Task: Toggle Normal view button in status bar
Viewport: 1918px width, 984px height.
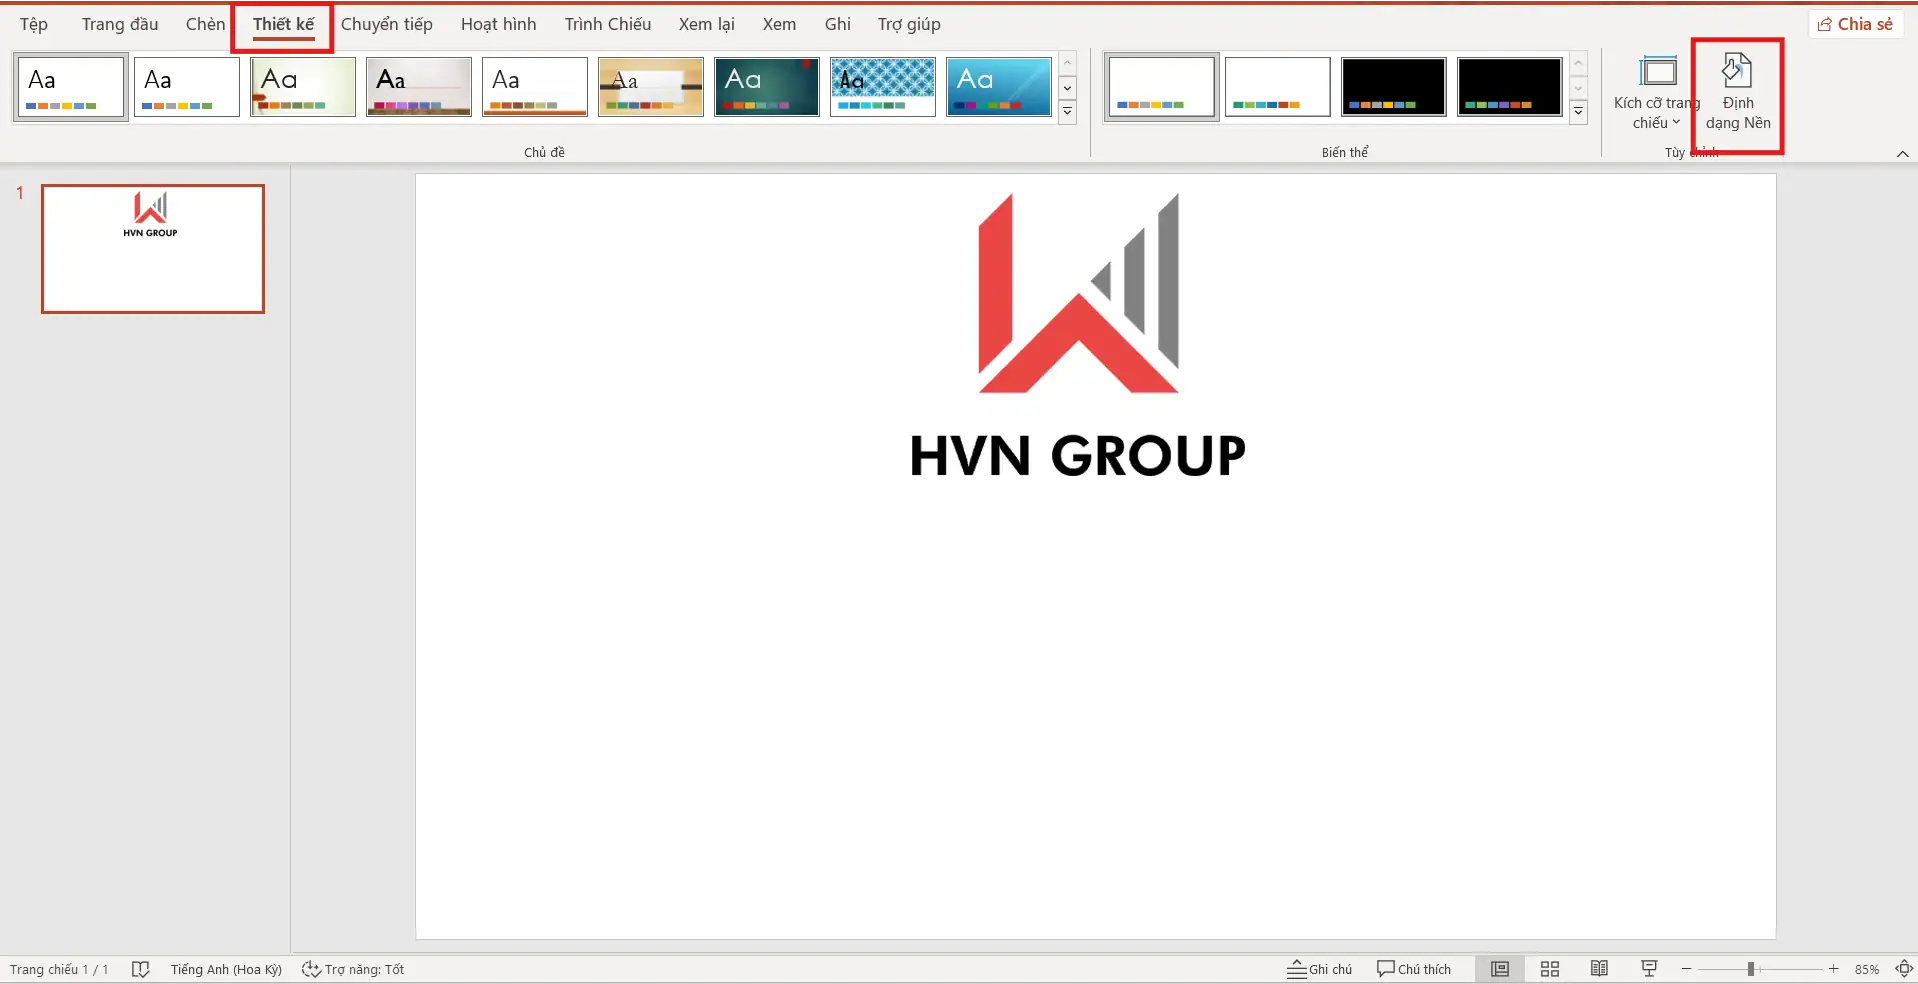Action: 1499,969
